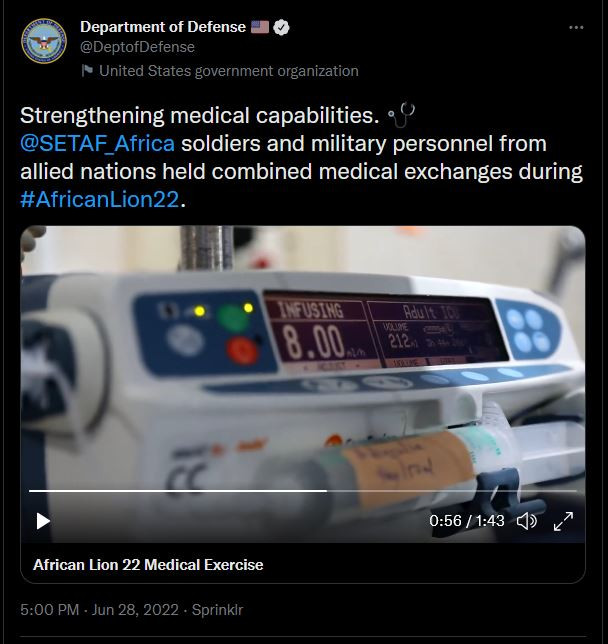Play the African Lion 22 video
Screen dimensions: 608x644
(43, 520)
